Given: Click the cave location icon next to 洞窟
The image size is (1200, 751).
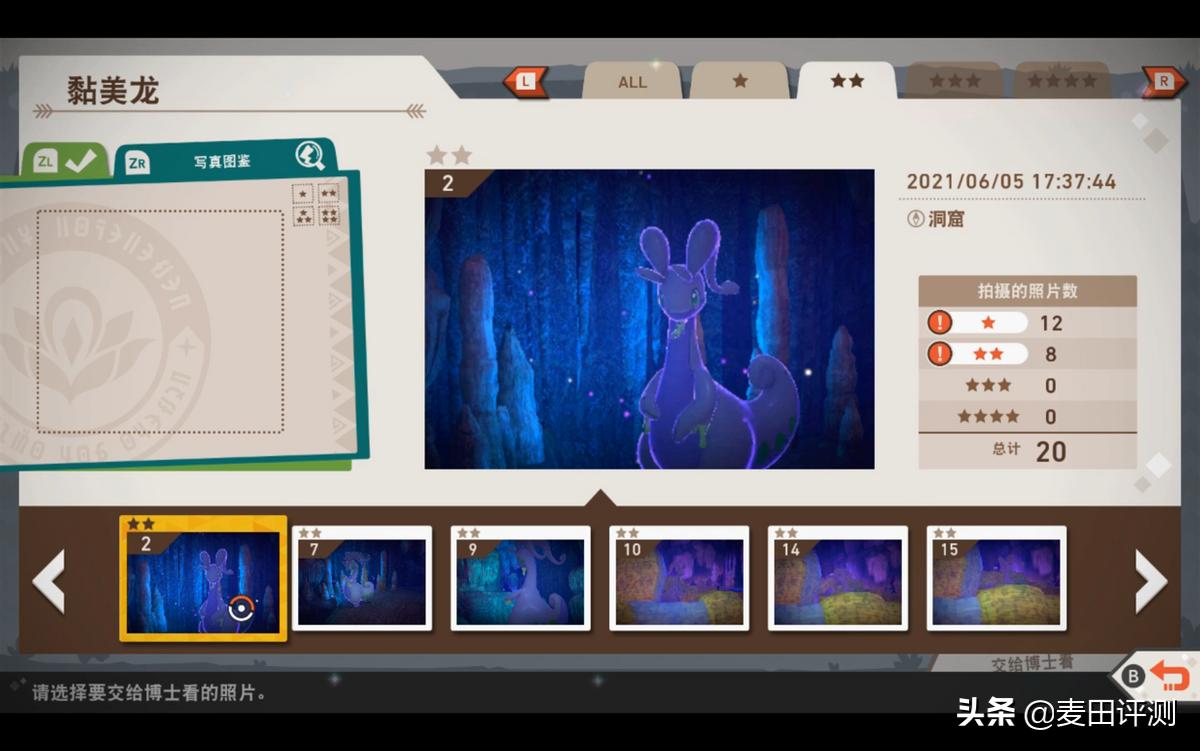Looking at the screenshot, I should click(915, 219).
